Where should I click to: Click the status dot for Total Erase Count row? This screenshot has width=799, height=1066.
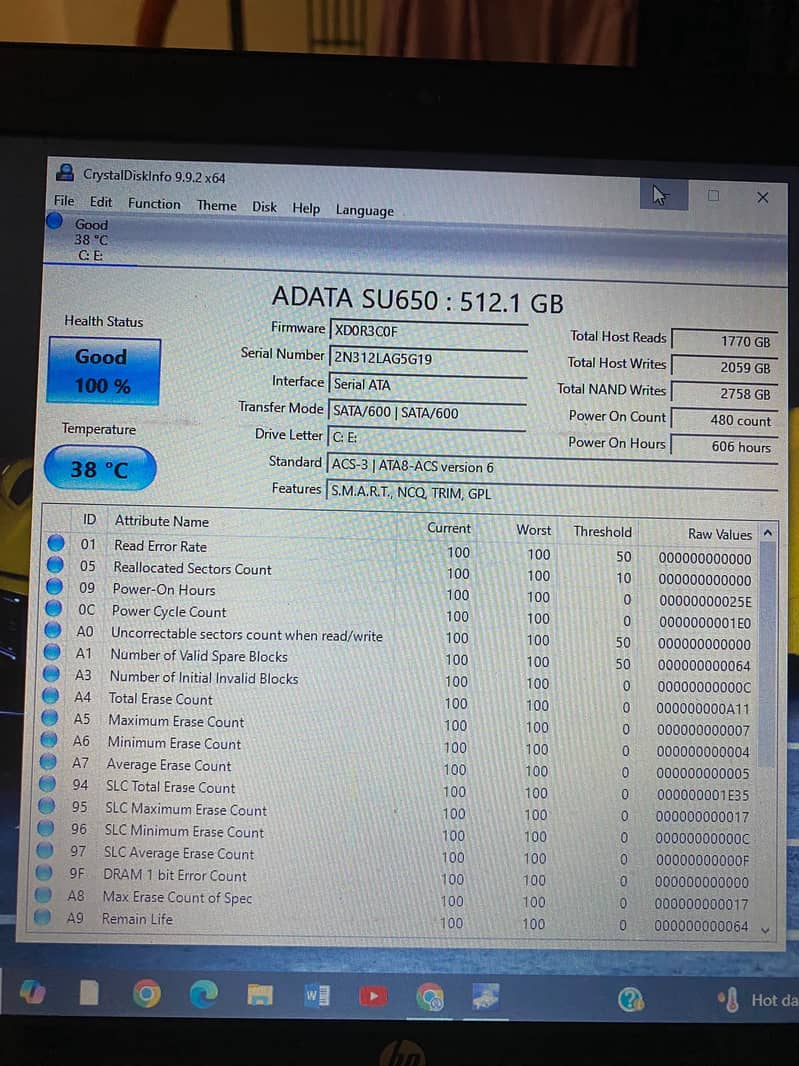pos(50,695)
